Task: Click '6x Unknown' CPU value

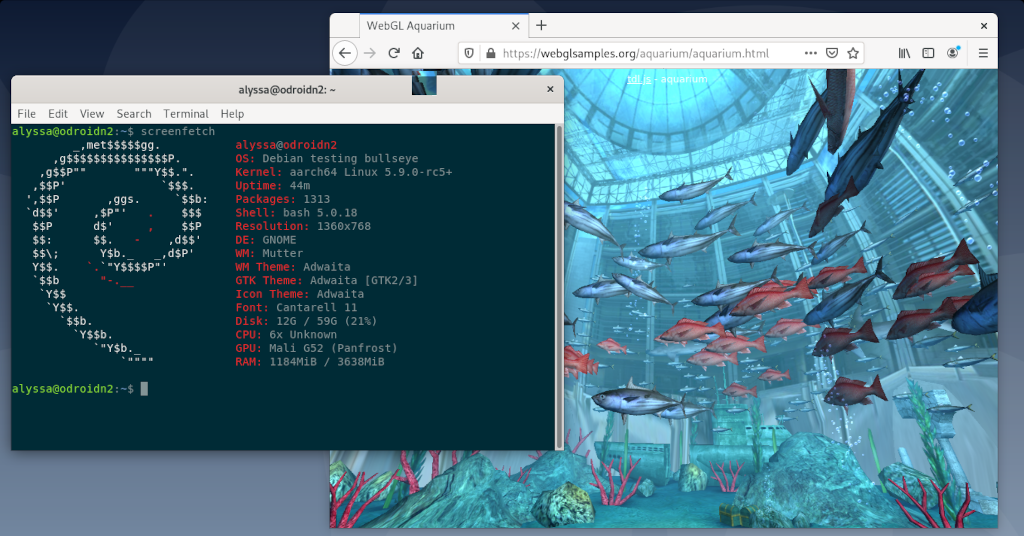Action: [x=303, y=335]
